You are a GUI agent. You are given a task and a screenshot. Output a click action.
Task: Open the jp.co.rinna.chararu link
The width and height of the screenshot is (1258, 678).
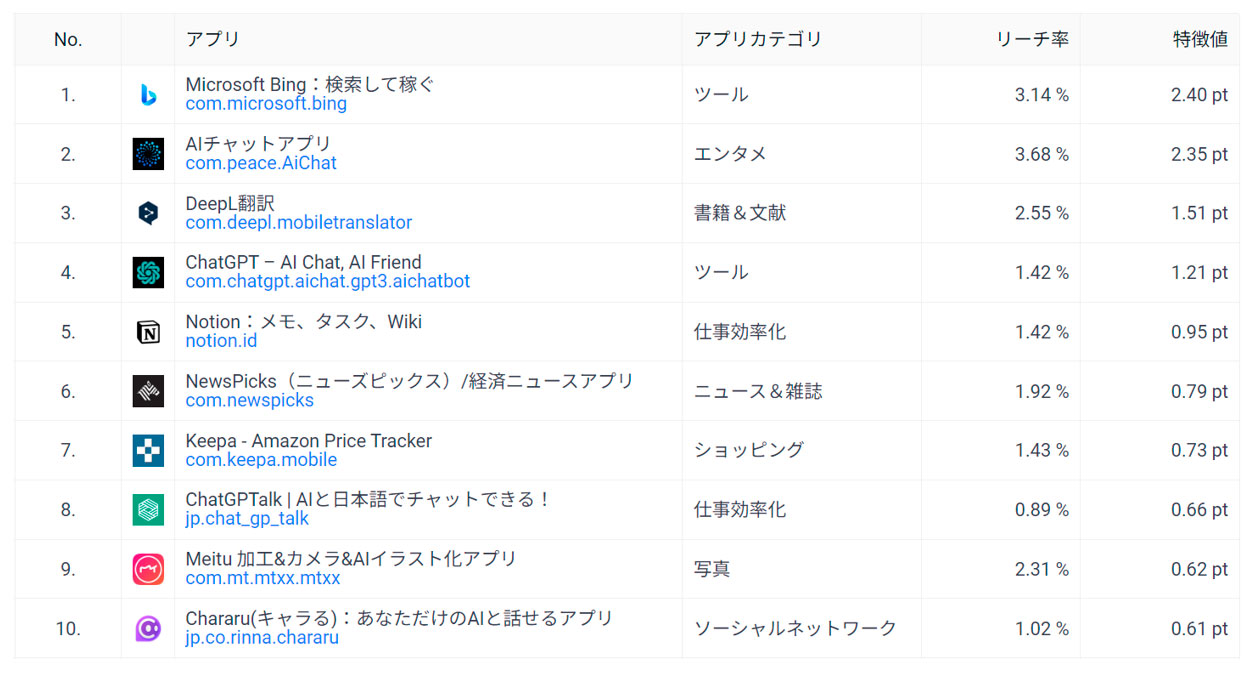(x=262, y=638)
